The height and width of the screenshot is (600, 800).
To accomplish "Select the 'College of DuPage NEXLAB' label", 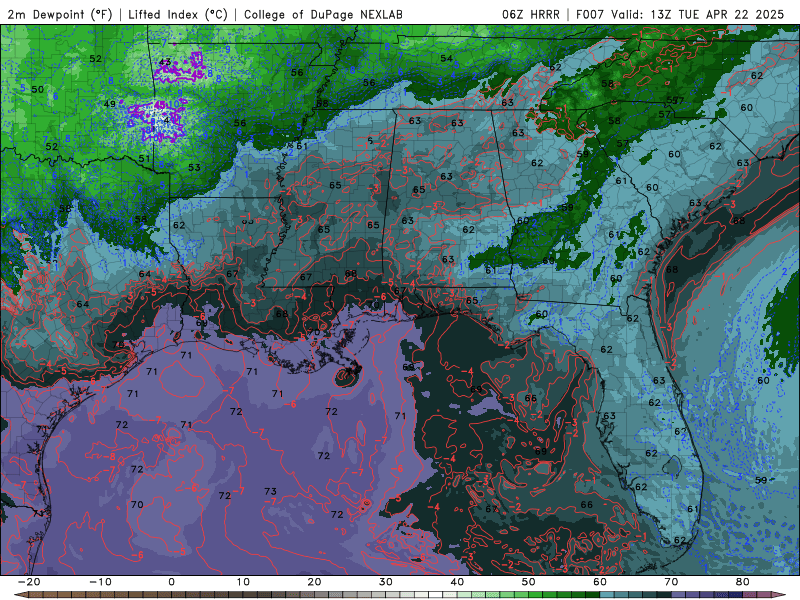I will 323,14.
